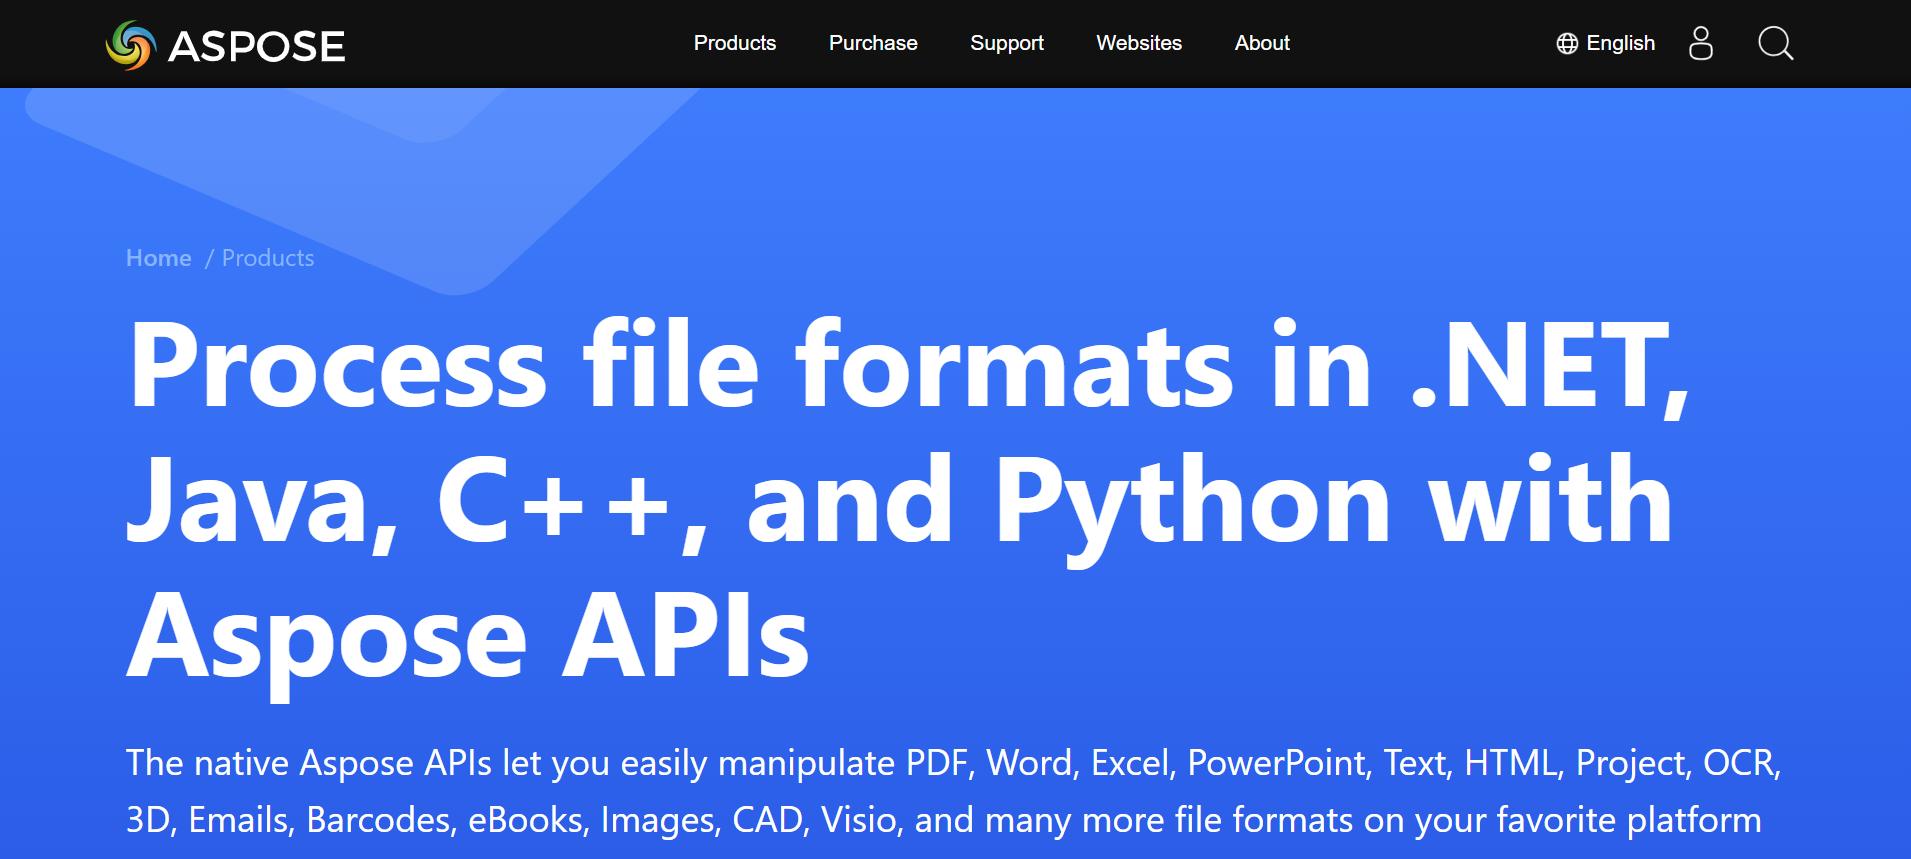Click the Aspose swirl logo icon
This screenshot has width=1911, height=859.
pyautogui.click(x=131, y=45)
